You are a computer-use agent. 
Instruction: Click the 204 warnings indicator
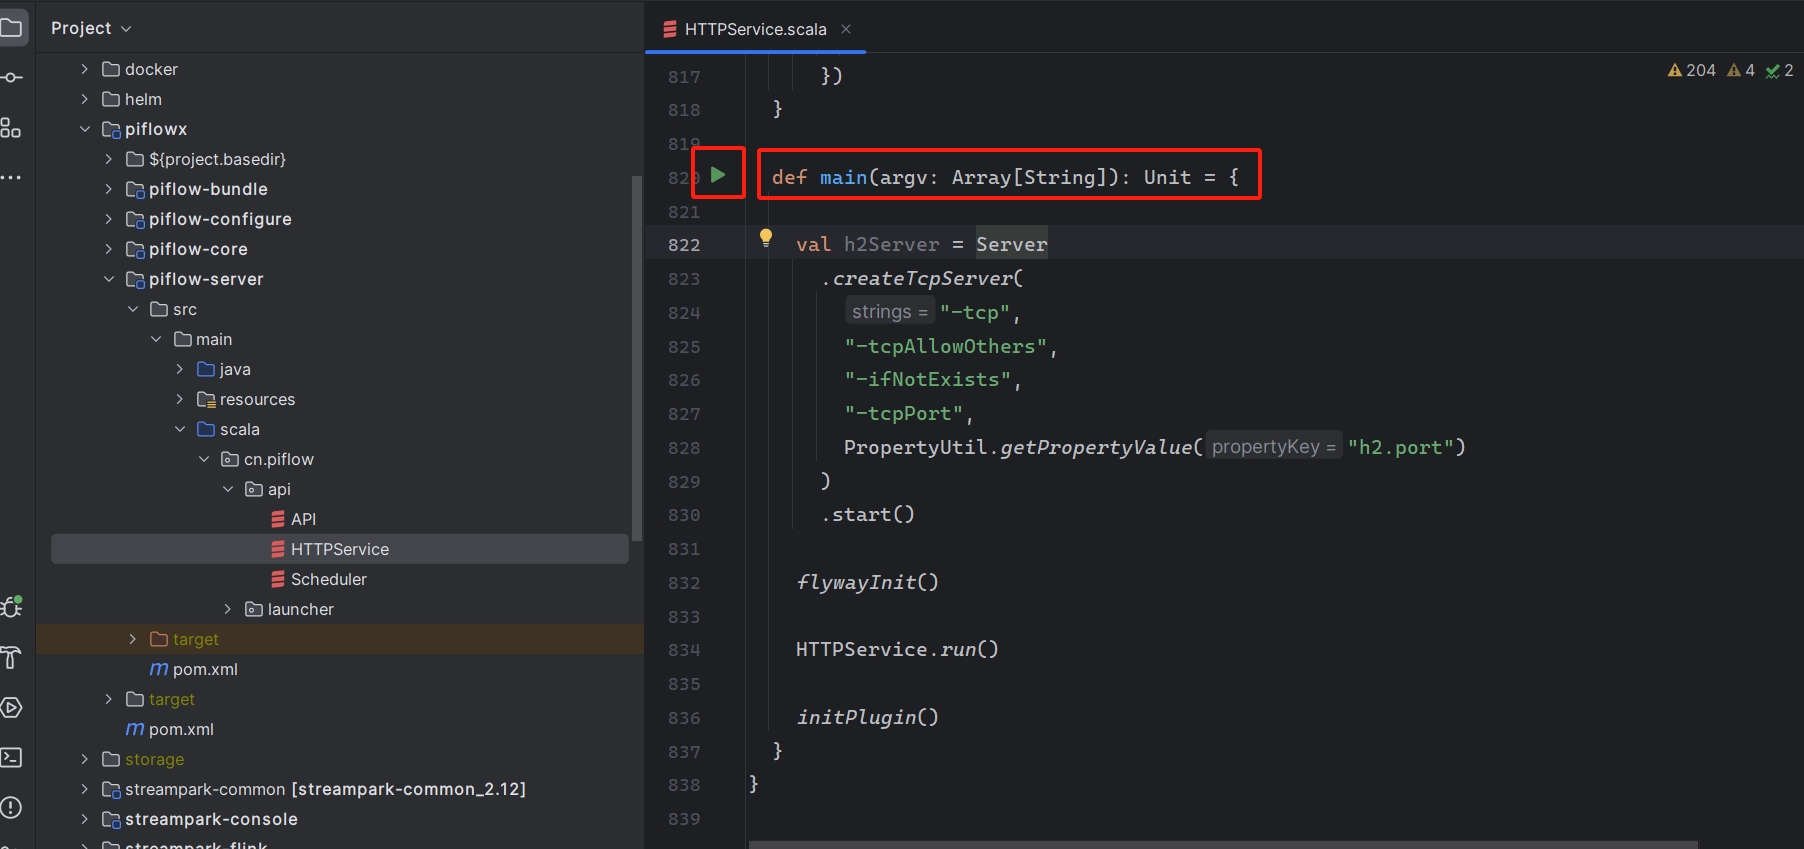(x=1691, y=70)
